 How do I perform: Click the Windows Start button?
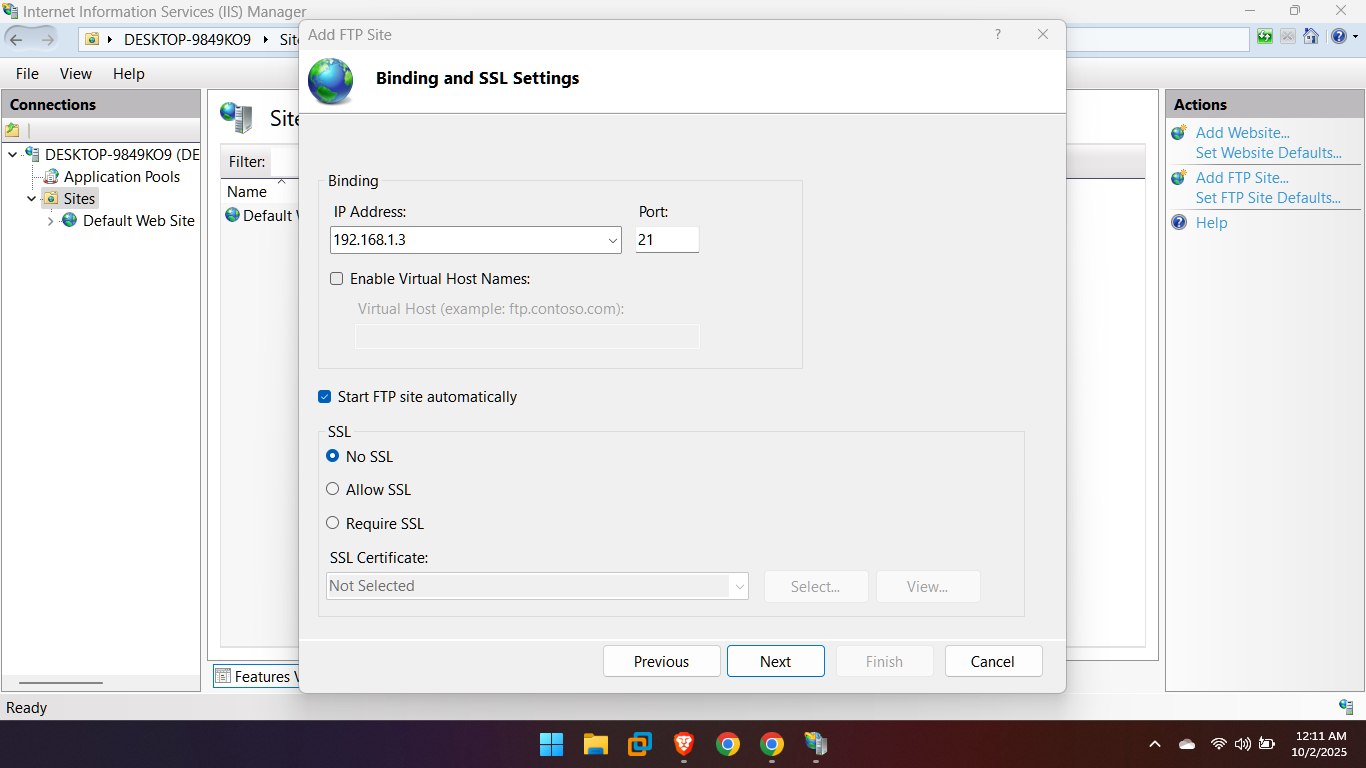[552, 744]
